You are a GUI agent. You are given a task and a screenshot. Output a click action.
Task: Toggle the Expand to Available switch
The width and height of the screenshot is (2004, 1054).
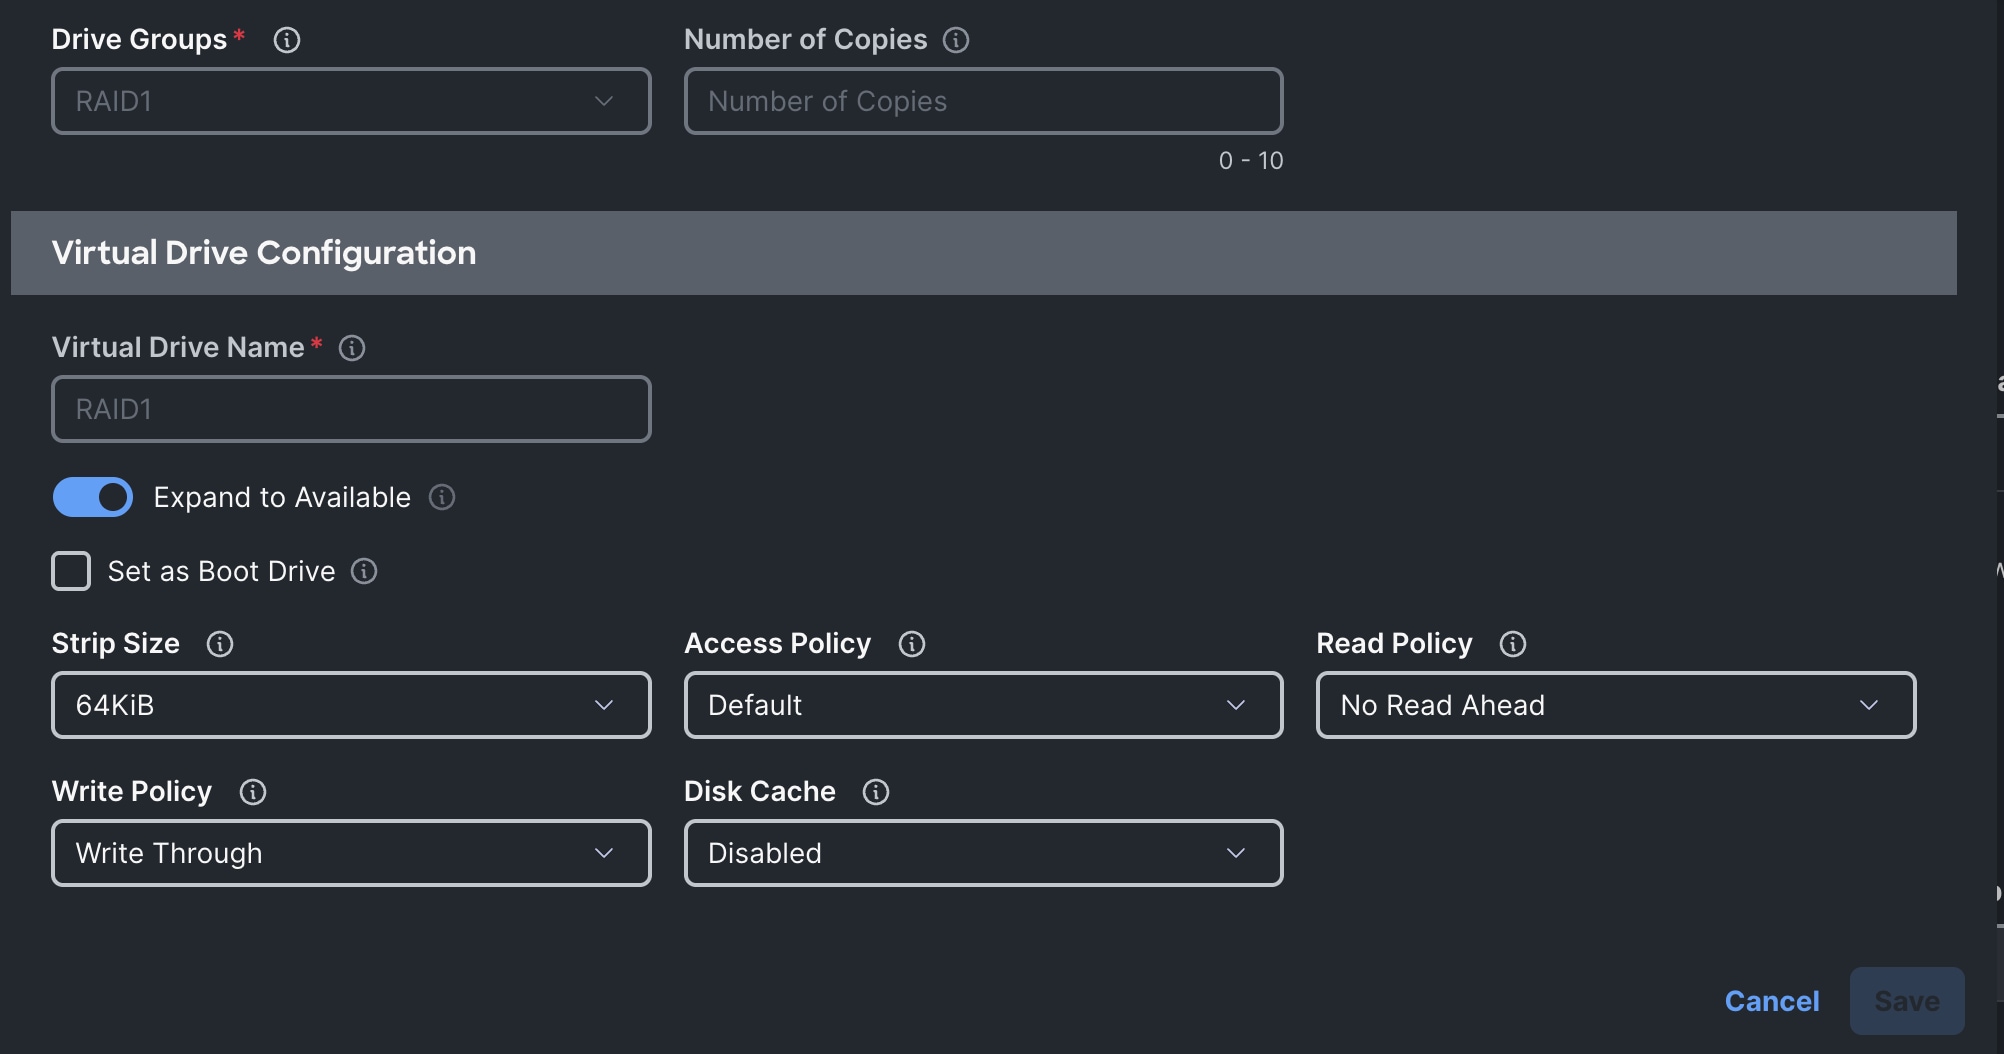coord(93,497)
